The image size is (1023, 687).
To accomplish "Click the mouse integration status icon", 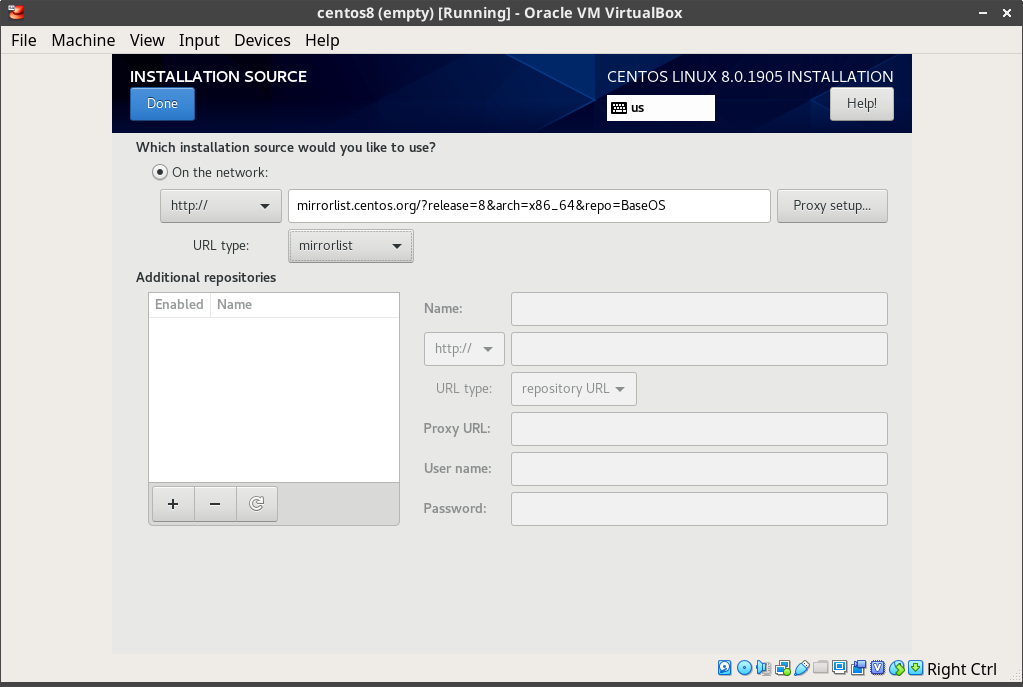I will tap(897, 667).
